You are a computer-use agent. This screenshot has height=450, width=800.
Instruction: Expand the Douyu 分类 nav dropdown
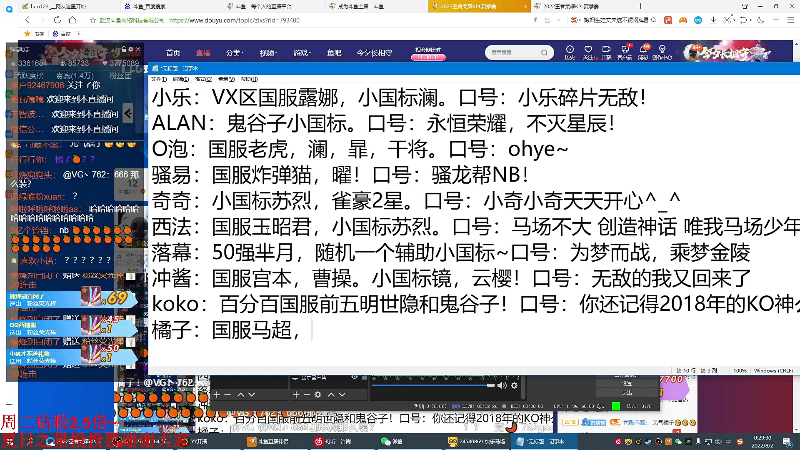[234, 53]
